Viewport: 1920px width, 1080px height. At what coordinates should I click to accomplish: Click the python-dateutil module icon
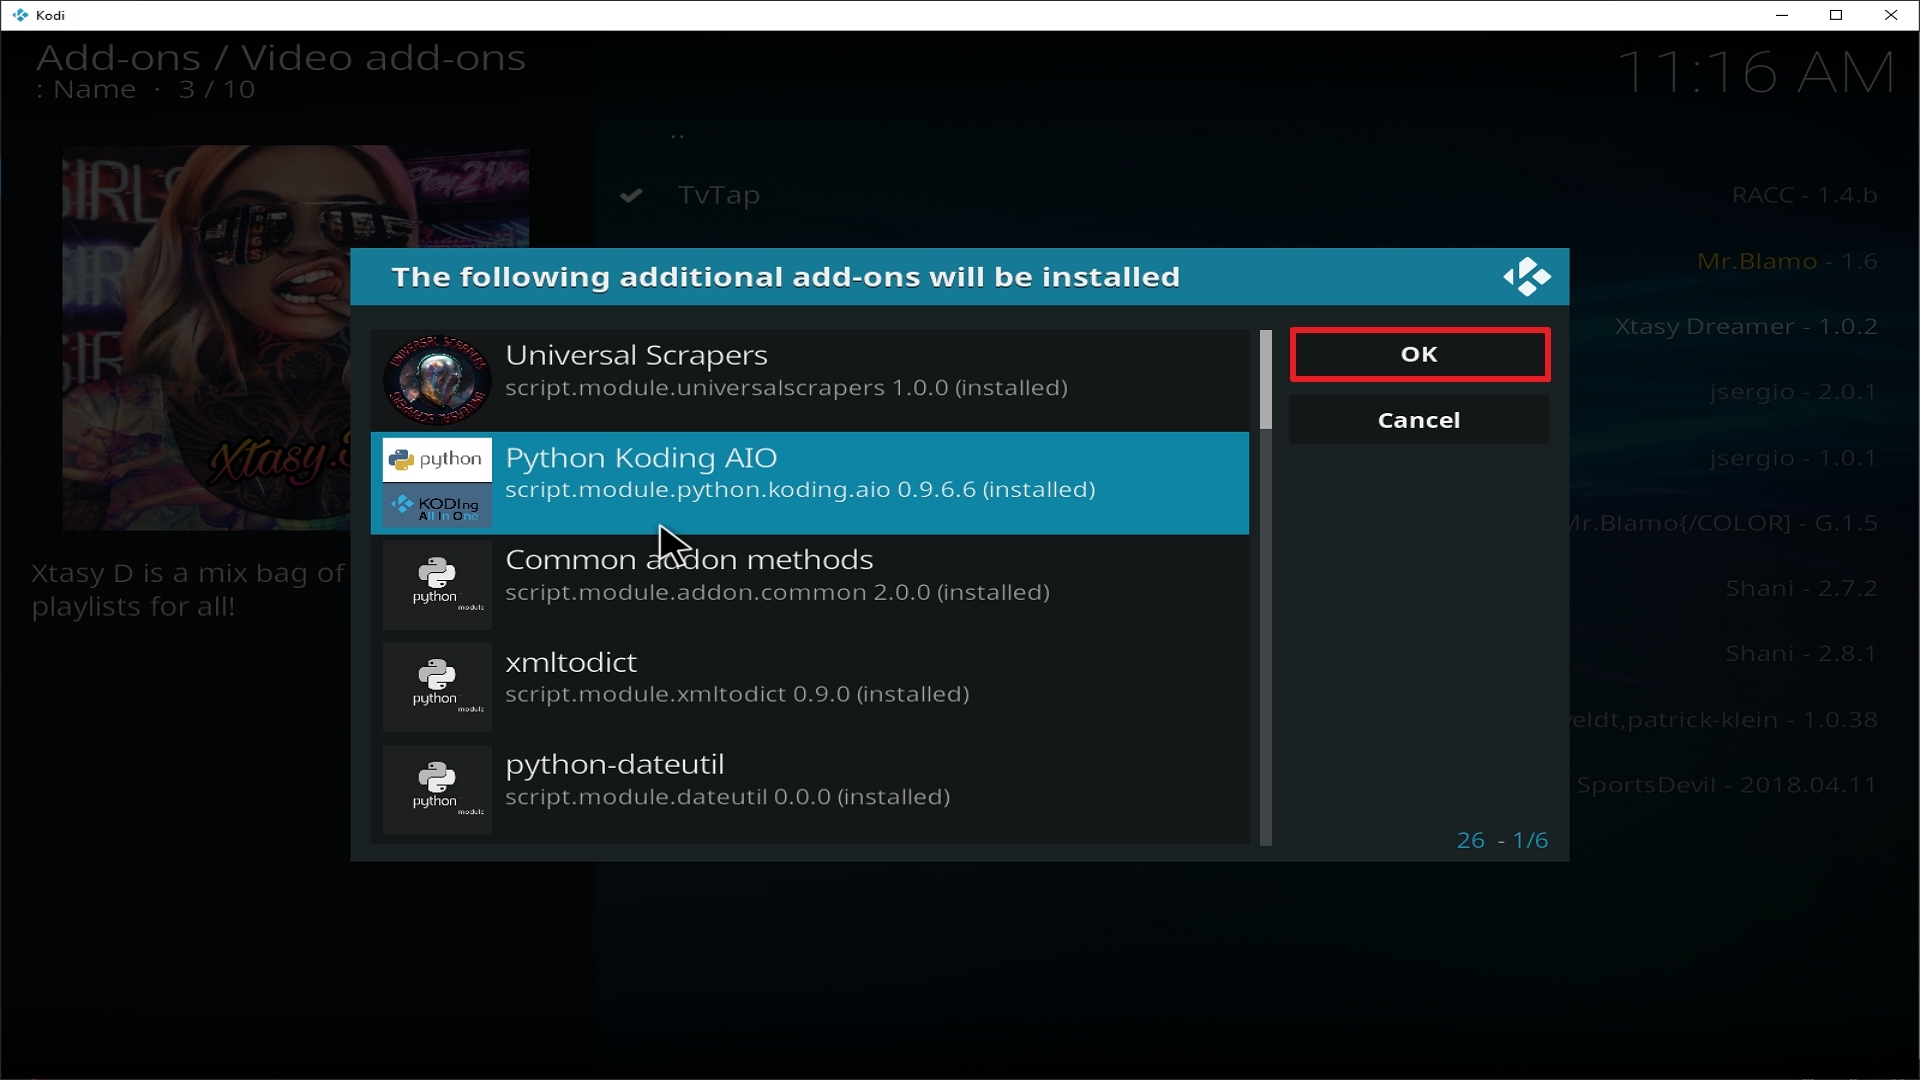coord(437,789)
